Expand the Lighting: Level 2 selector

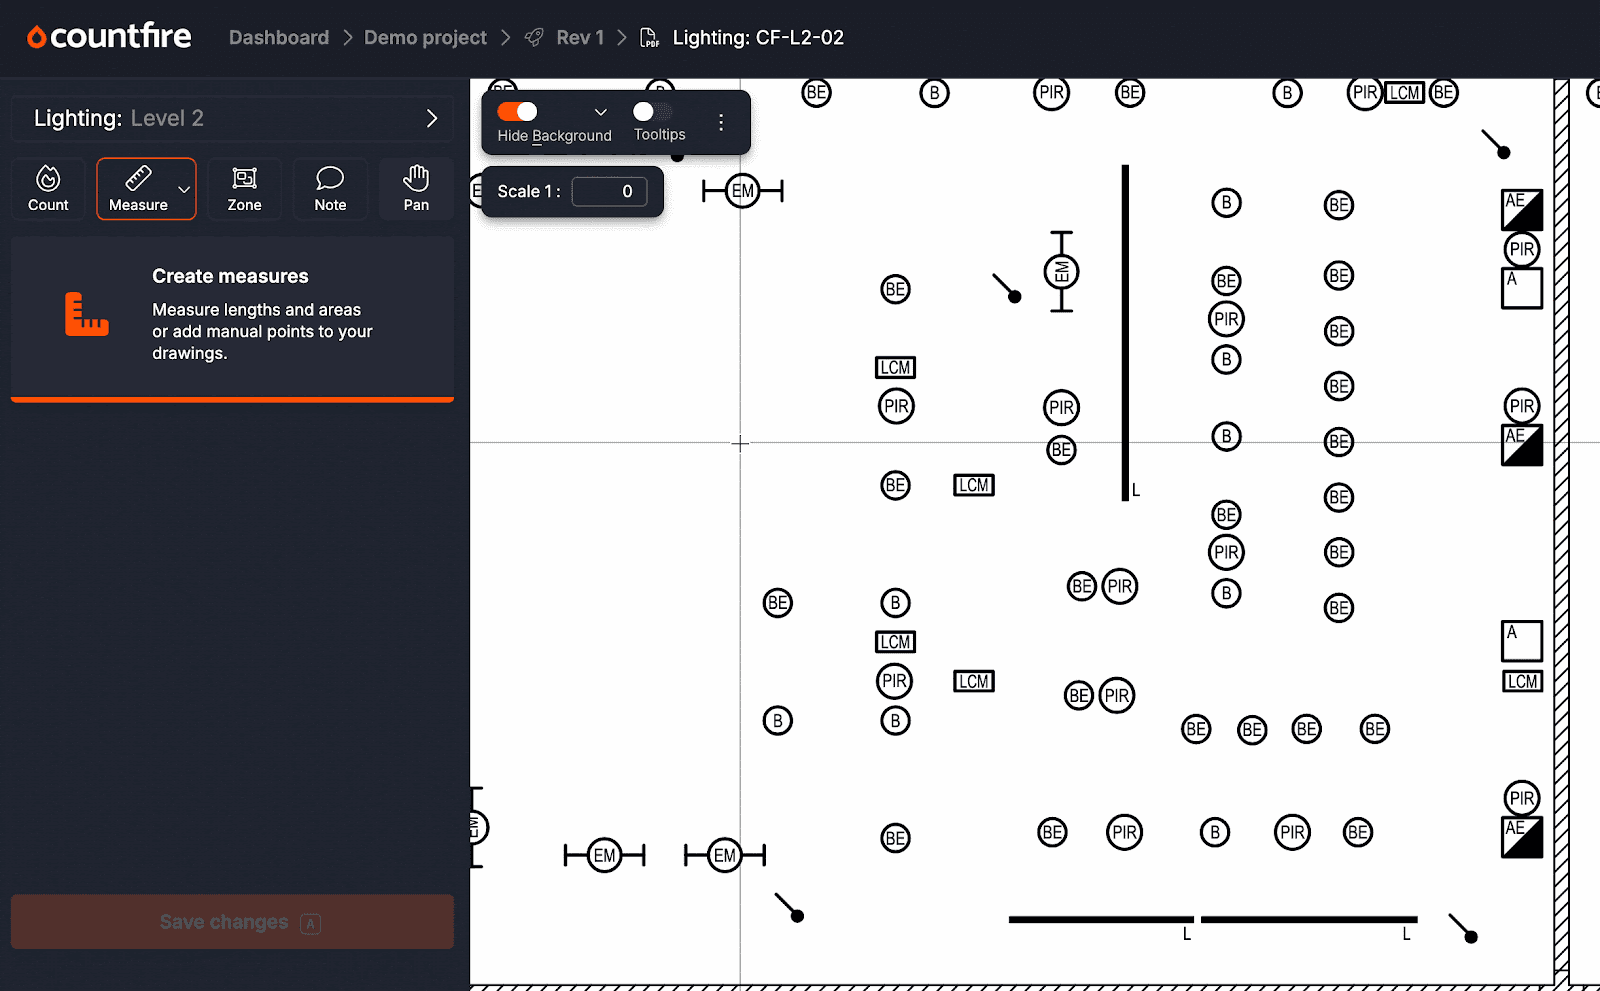click(232, 118)
